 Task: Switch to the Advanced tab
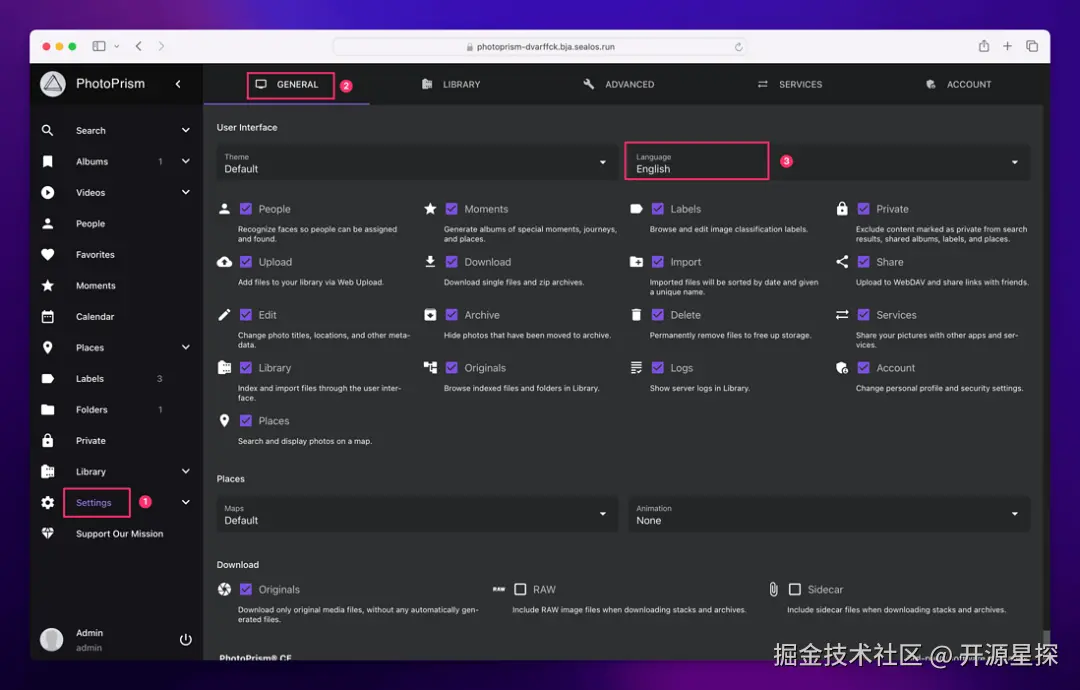(619, 84)
